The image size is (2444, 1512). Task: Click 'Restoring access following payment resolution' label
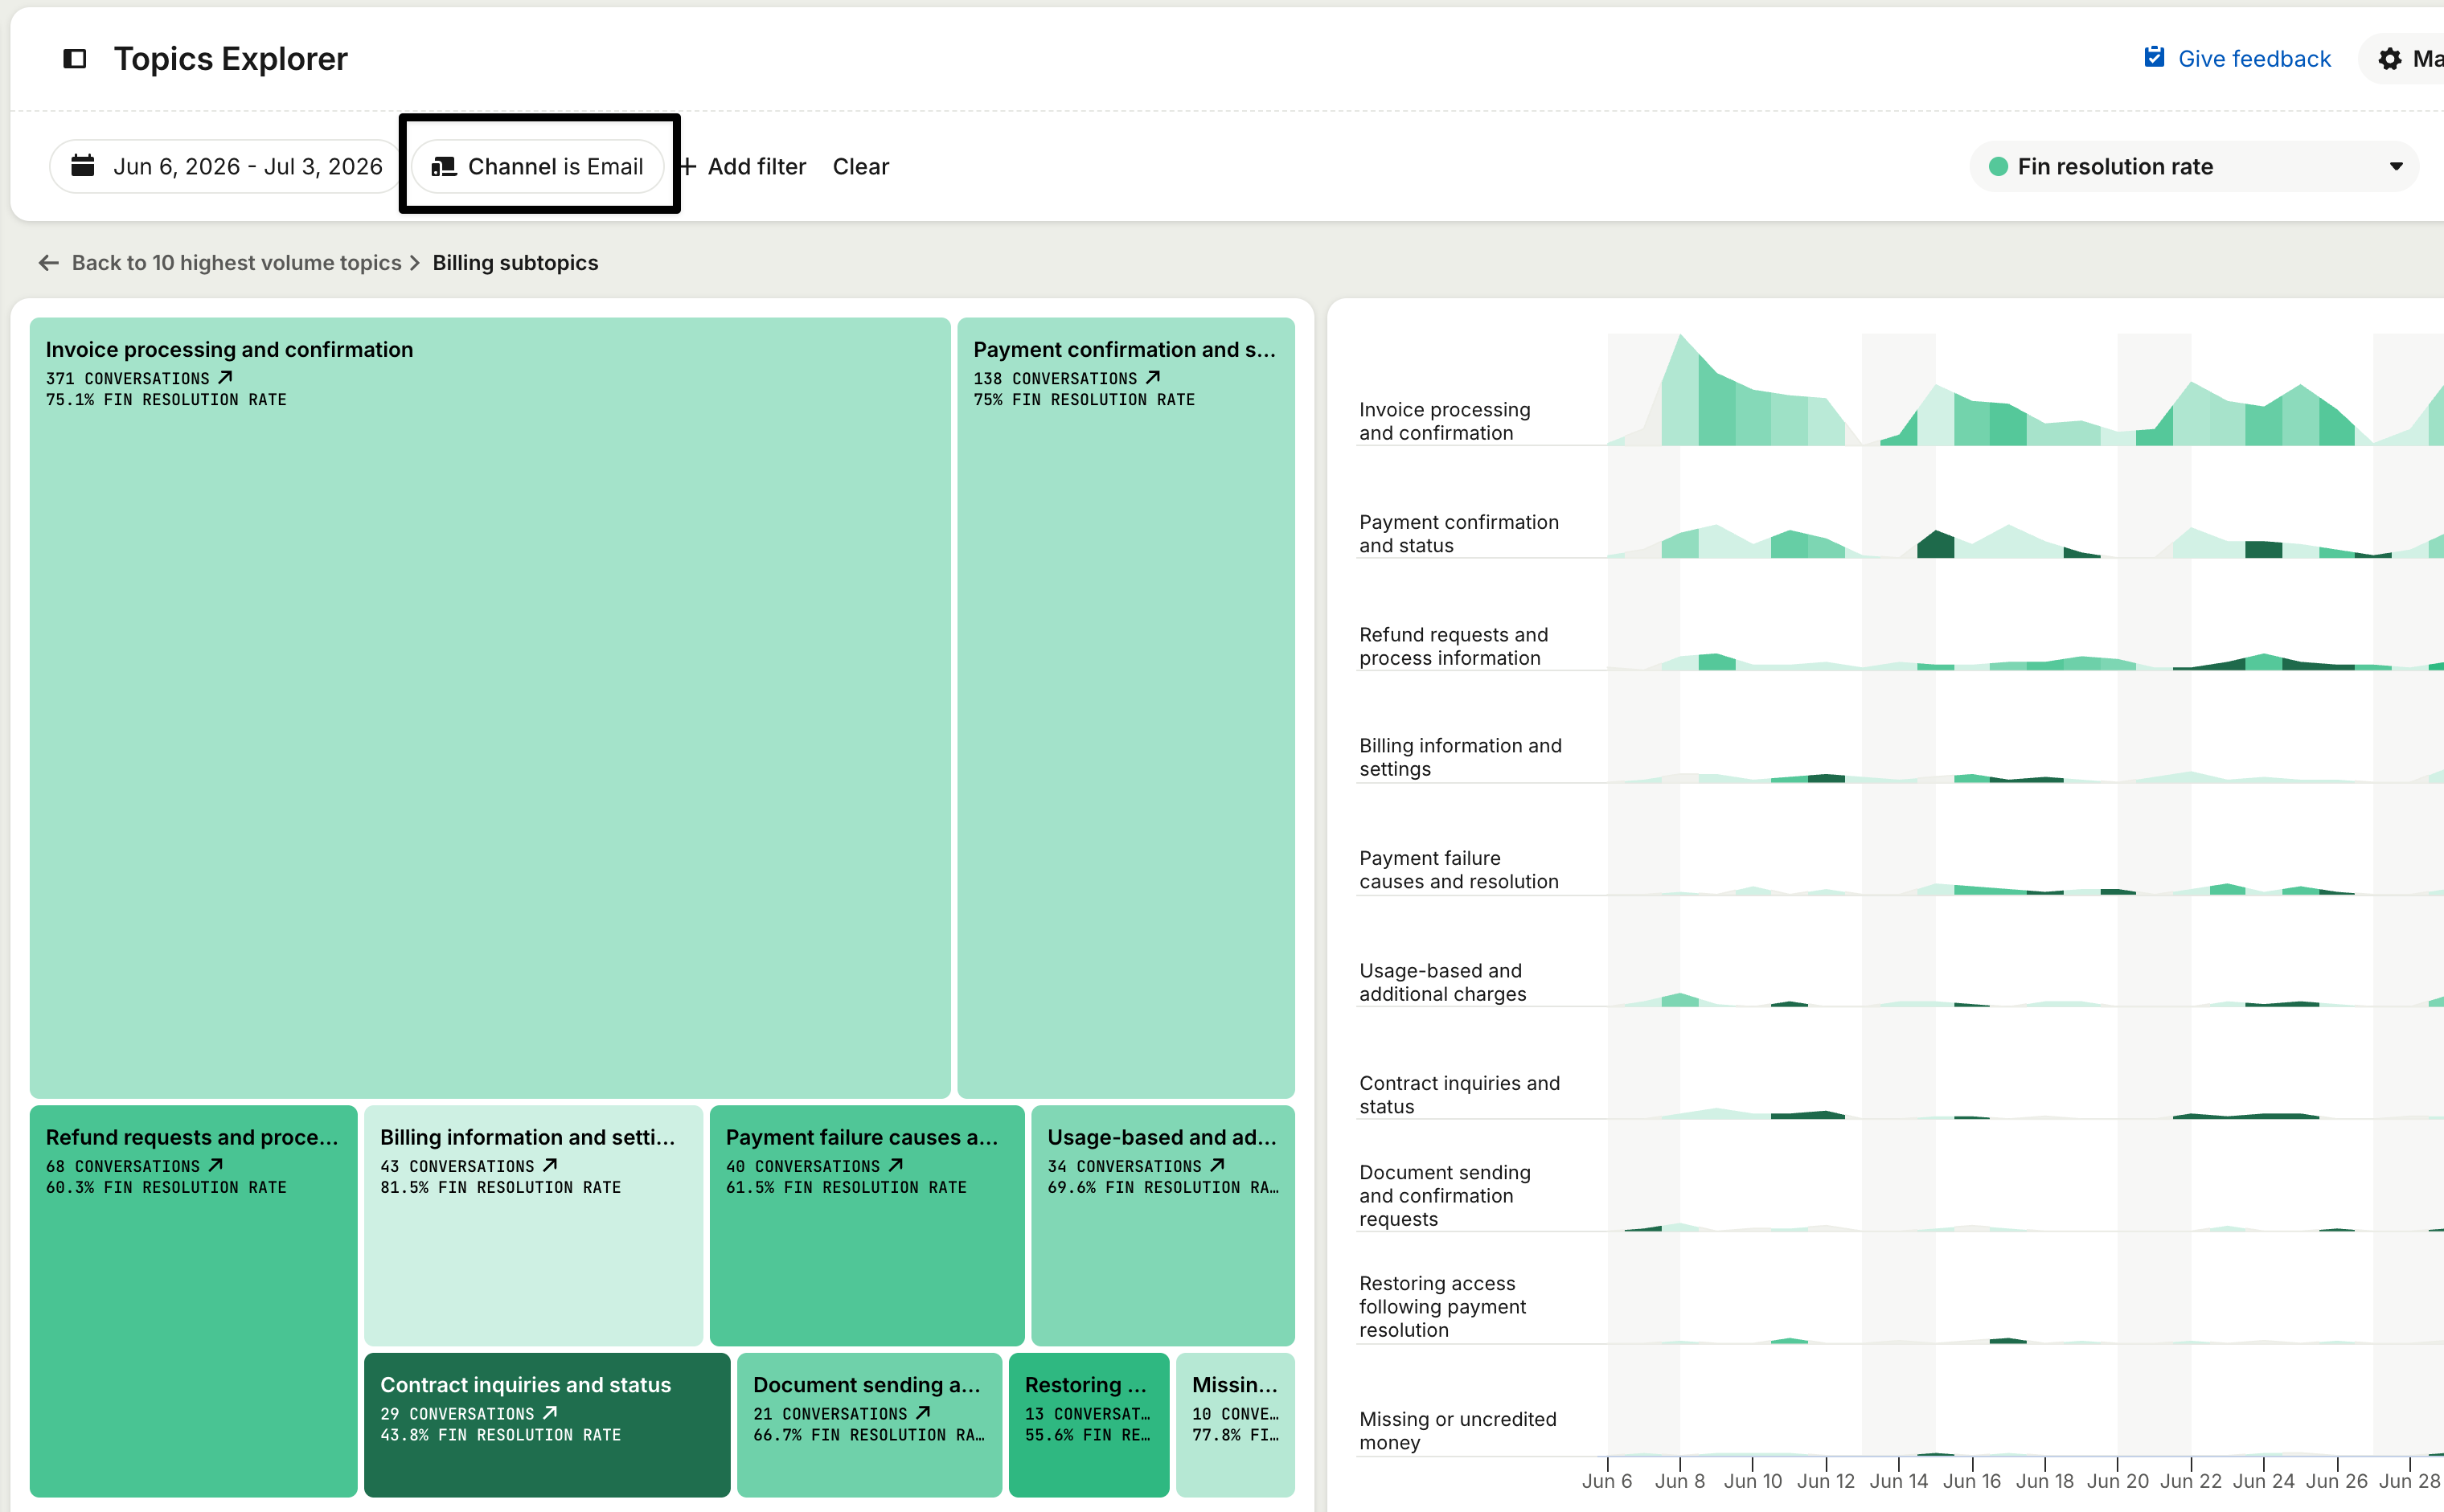[1442, 1307]
